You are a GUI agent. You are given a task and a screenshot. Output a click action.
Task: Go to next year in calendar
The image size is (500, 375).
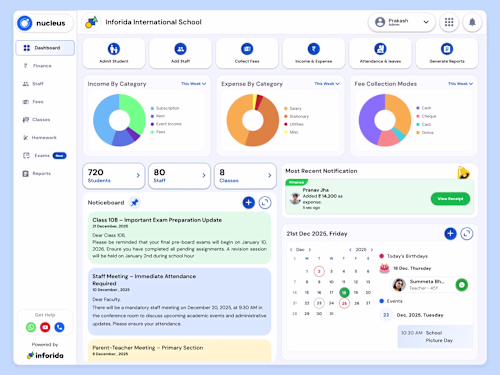coord(372,249)
